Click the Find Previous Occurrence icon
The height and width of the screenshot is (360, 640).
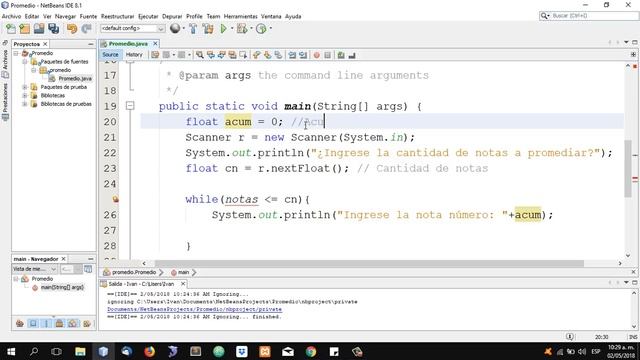(x=211, y=55)
